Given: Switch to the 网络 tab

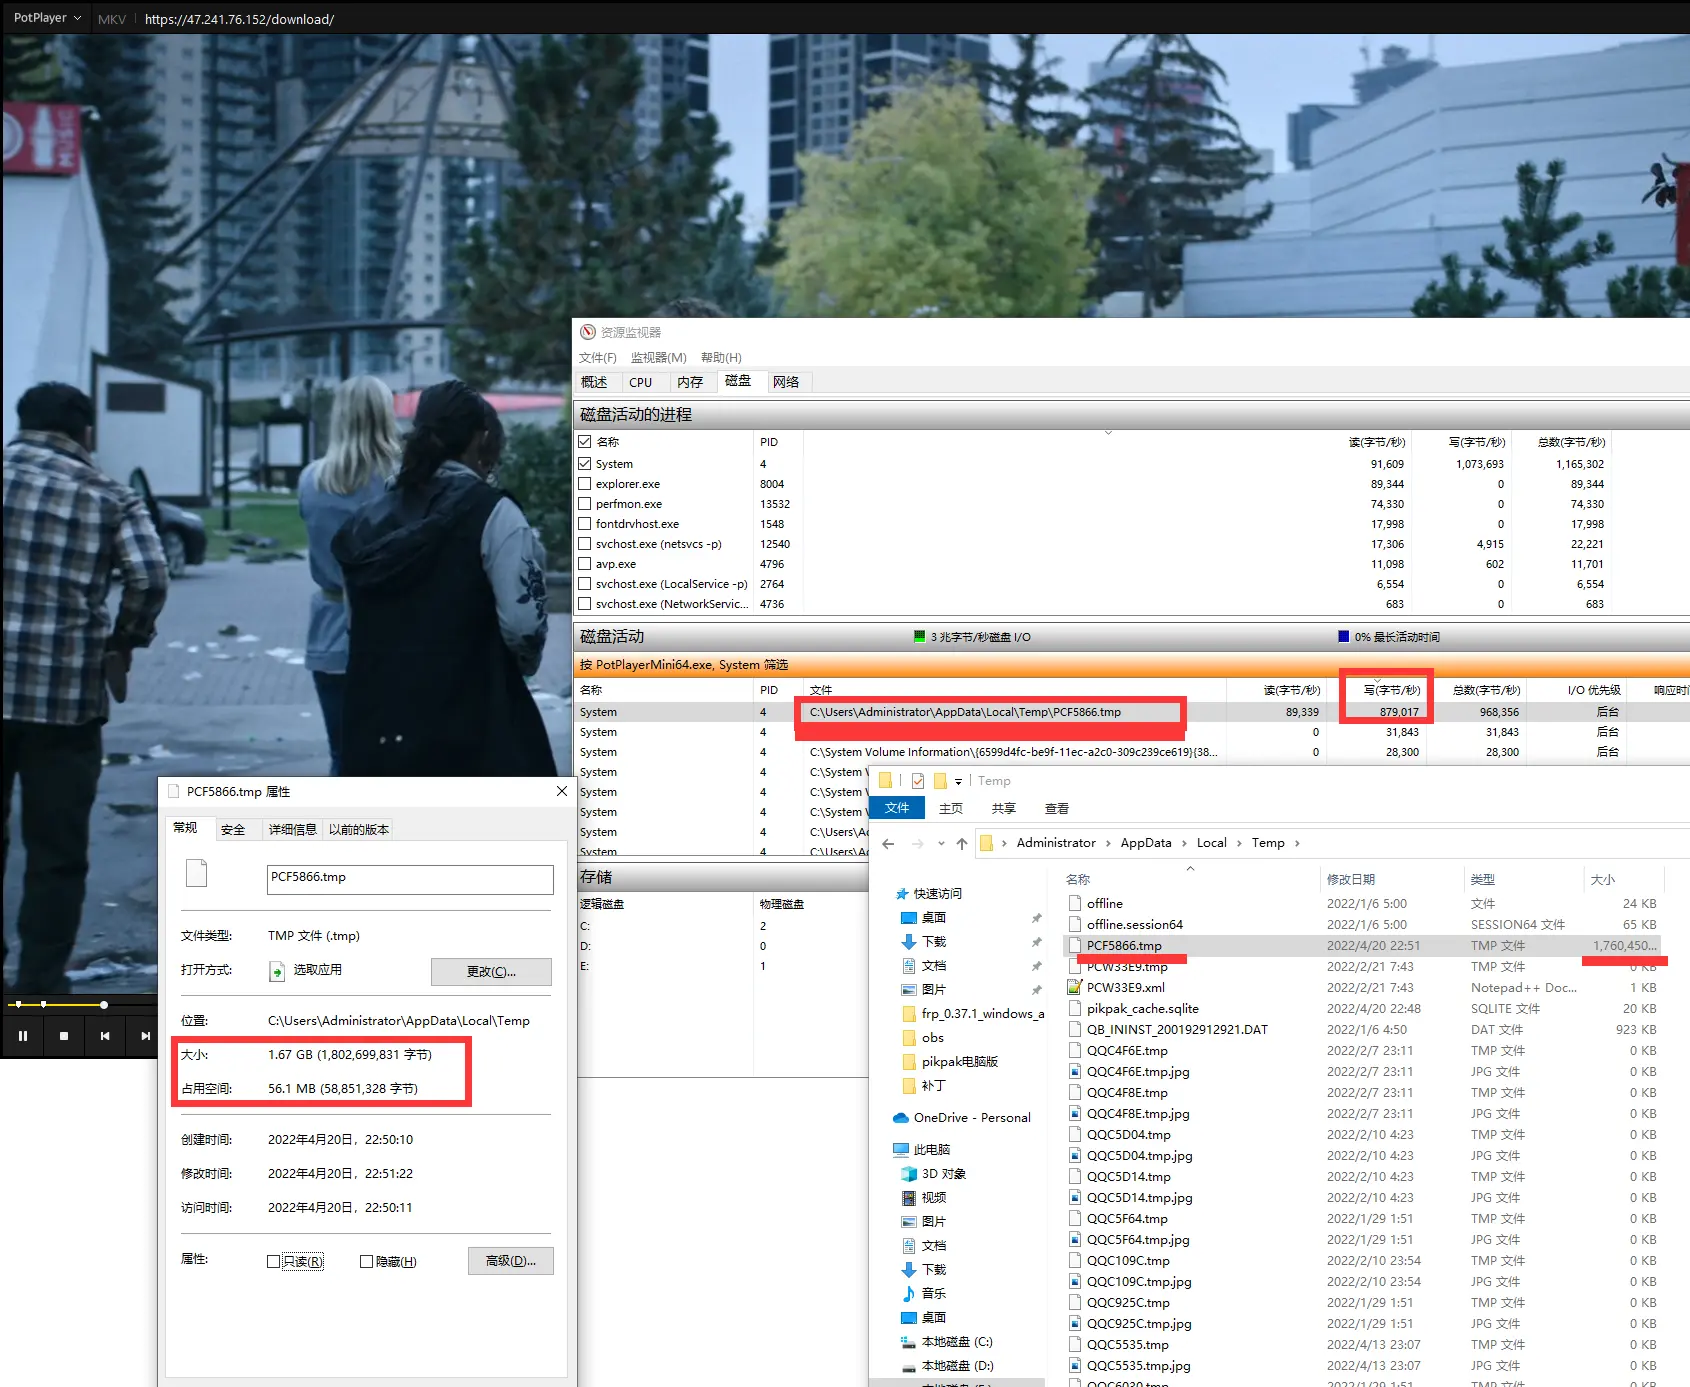Looking at the screenshot, I should point(787,382).
